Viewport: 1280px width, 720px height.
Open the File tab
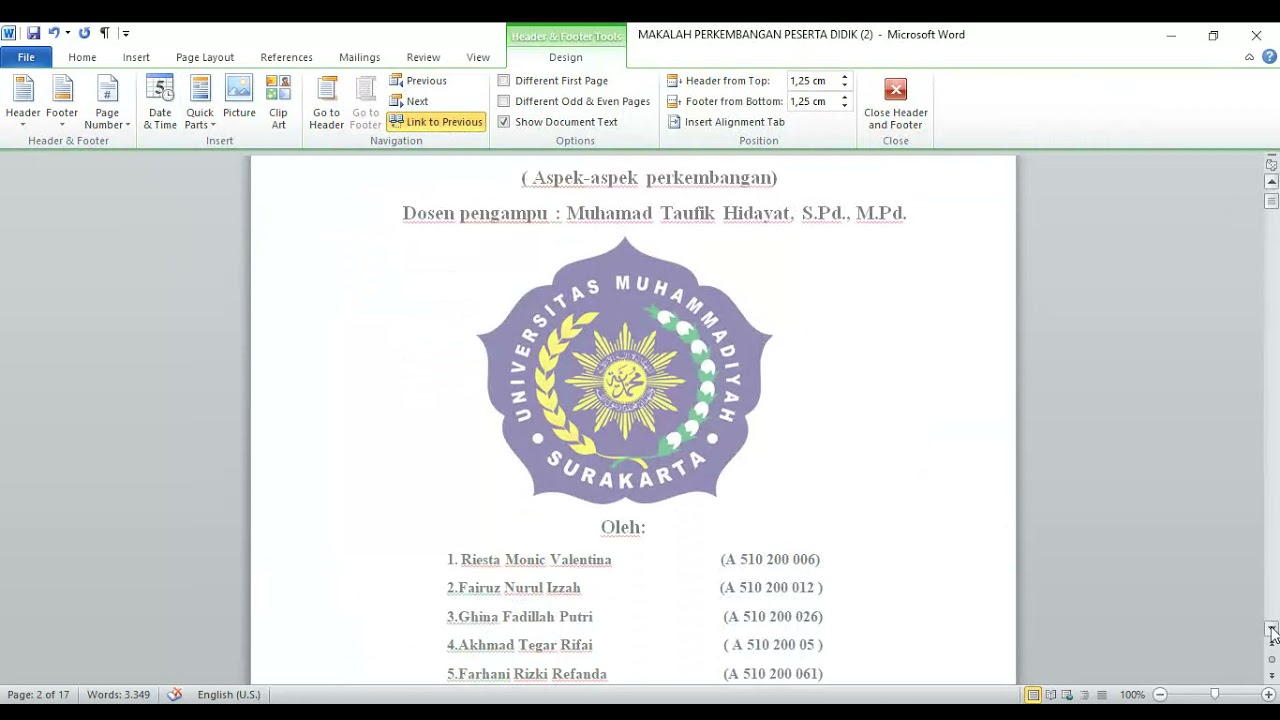click(26, 57)
